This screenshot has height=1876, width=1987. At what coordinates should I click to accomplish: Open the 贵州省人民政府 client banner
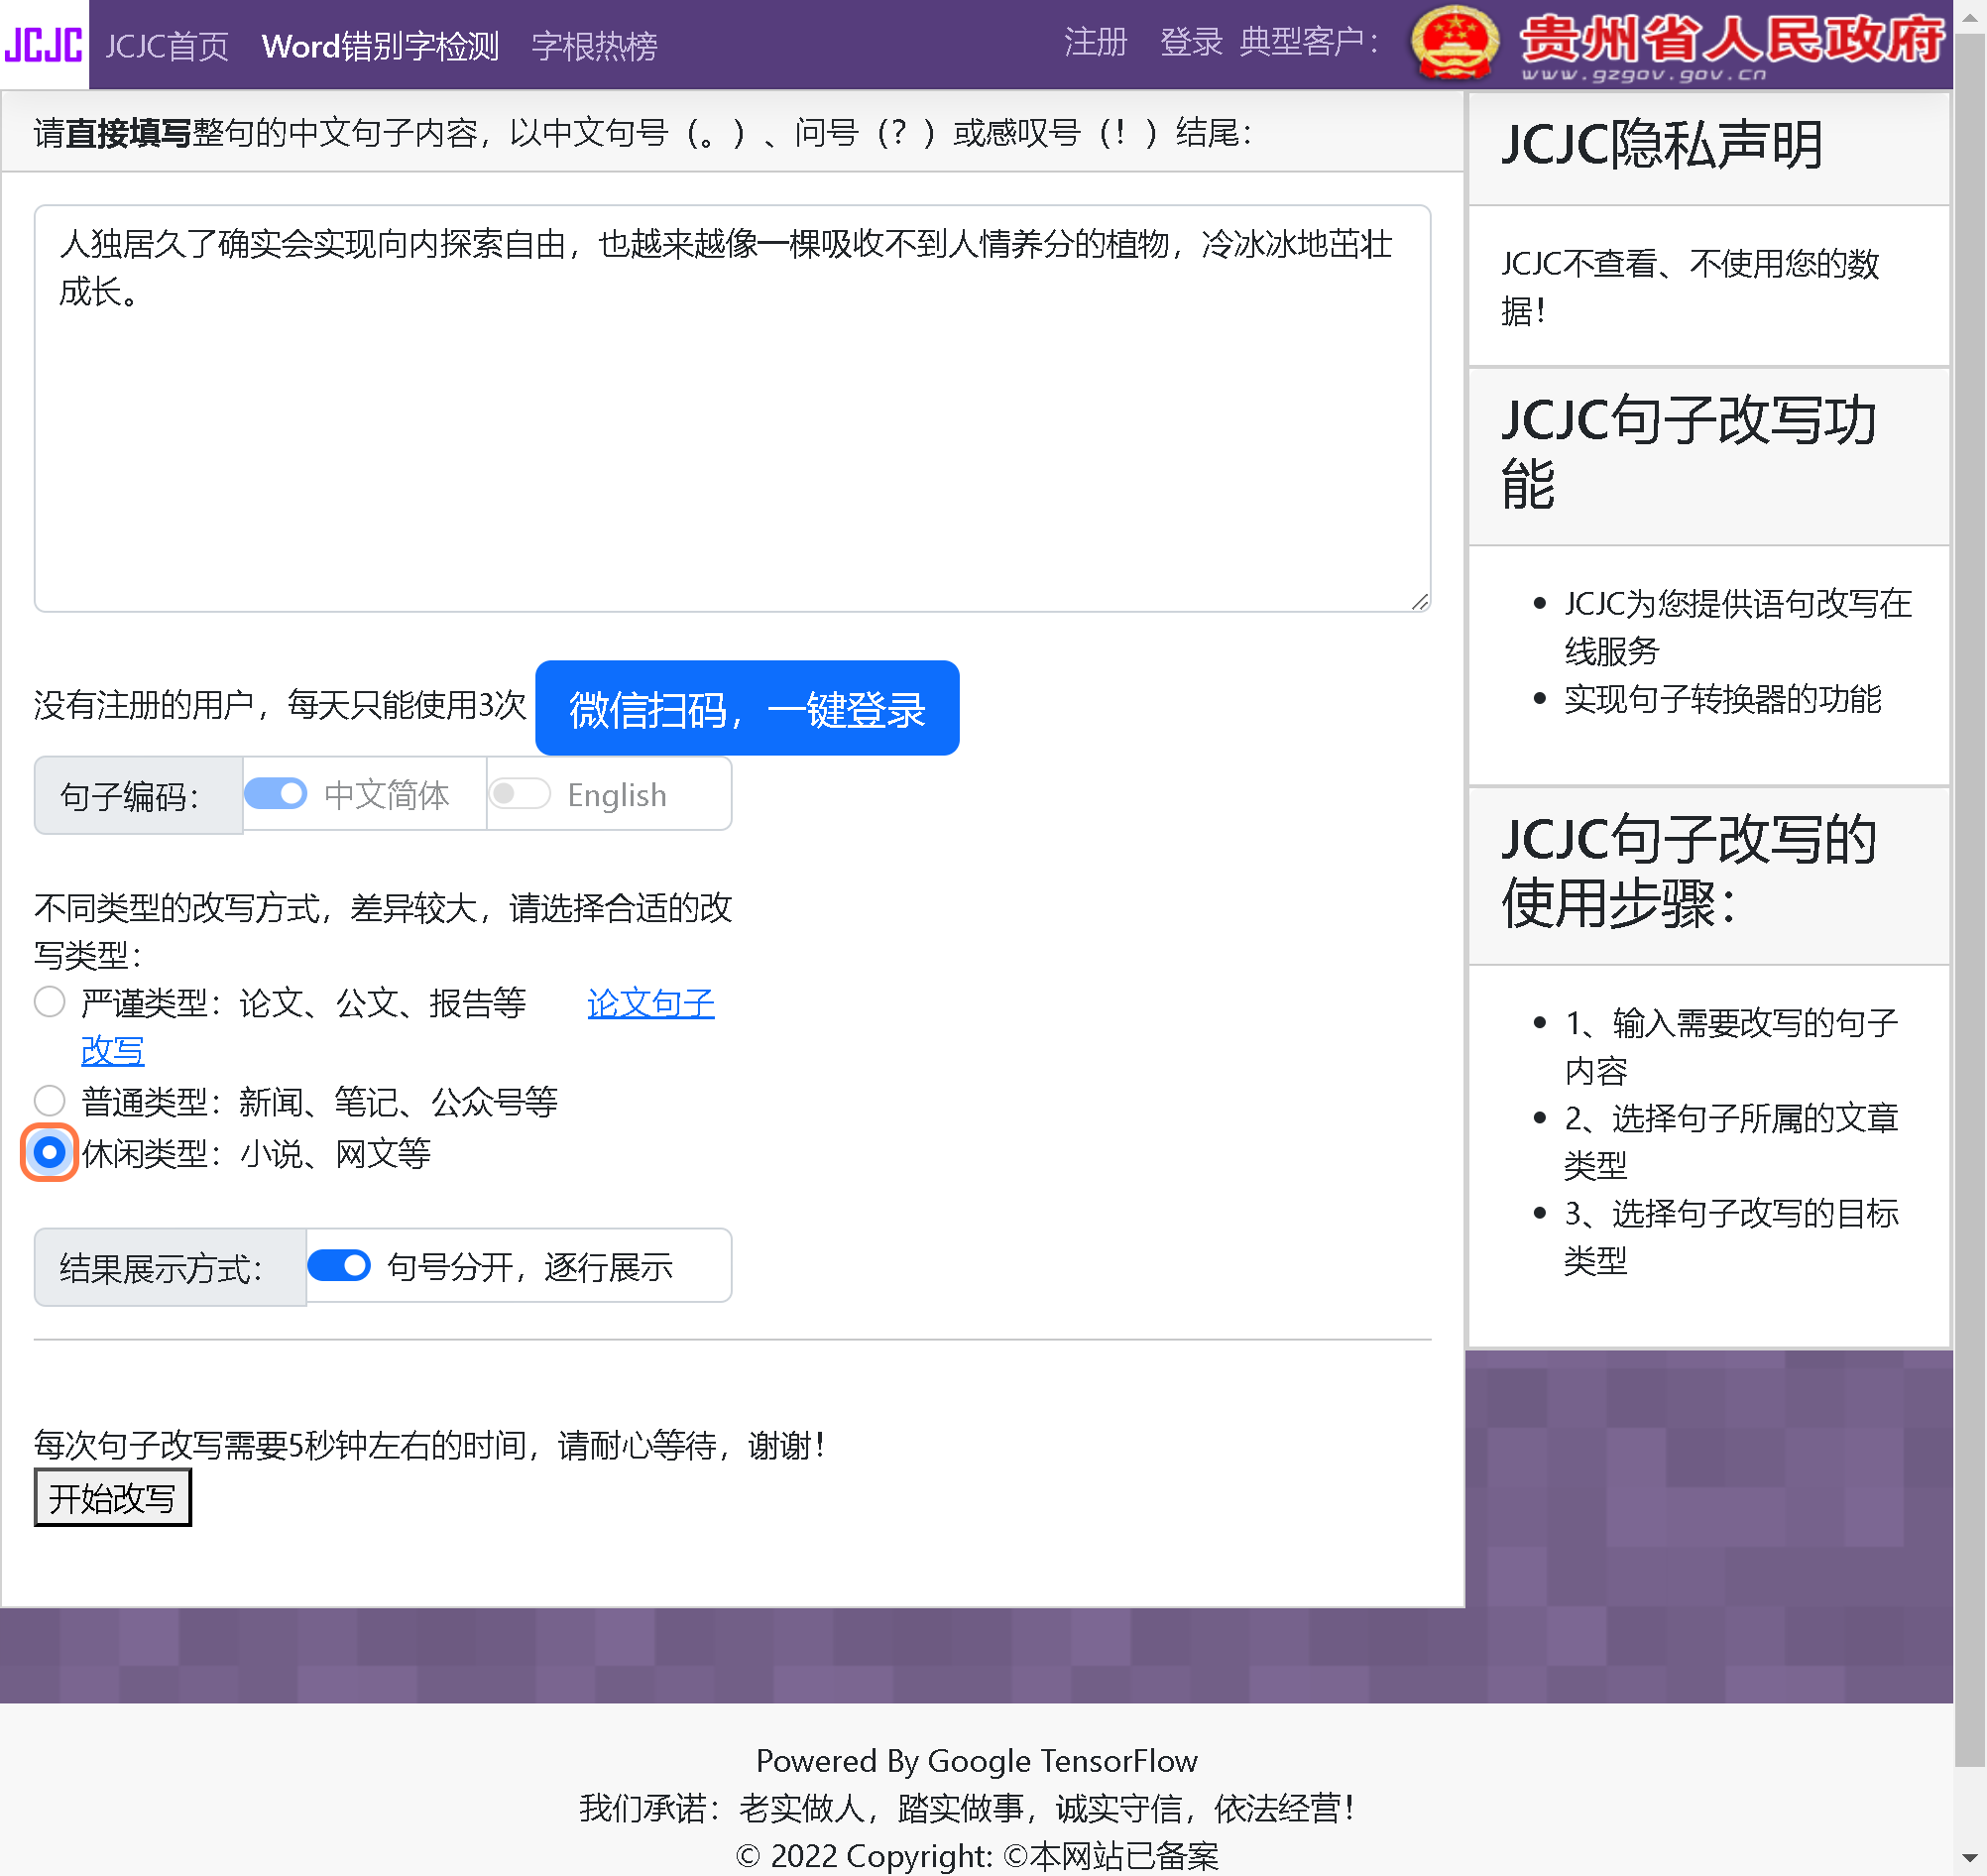coord(1677,45)
